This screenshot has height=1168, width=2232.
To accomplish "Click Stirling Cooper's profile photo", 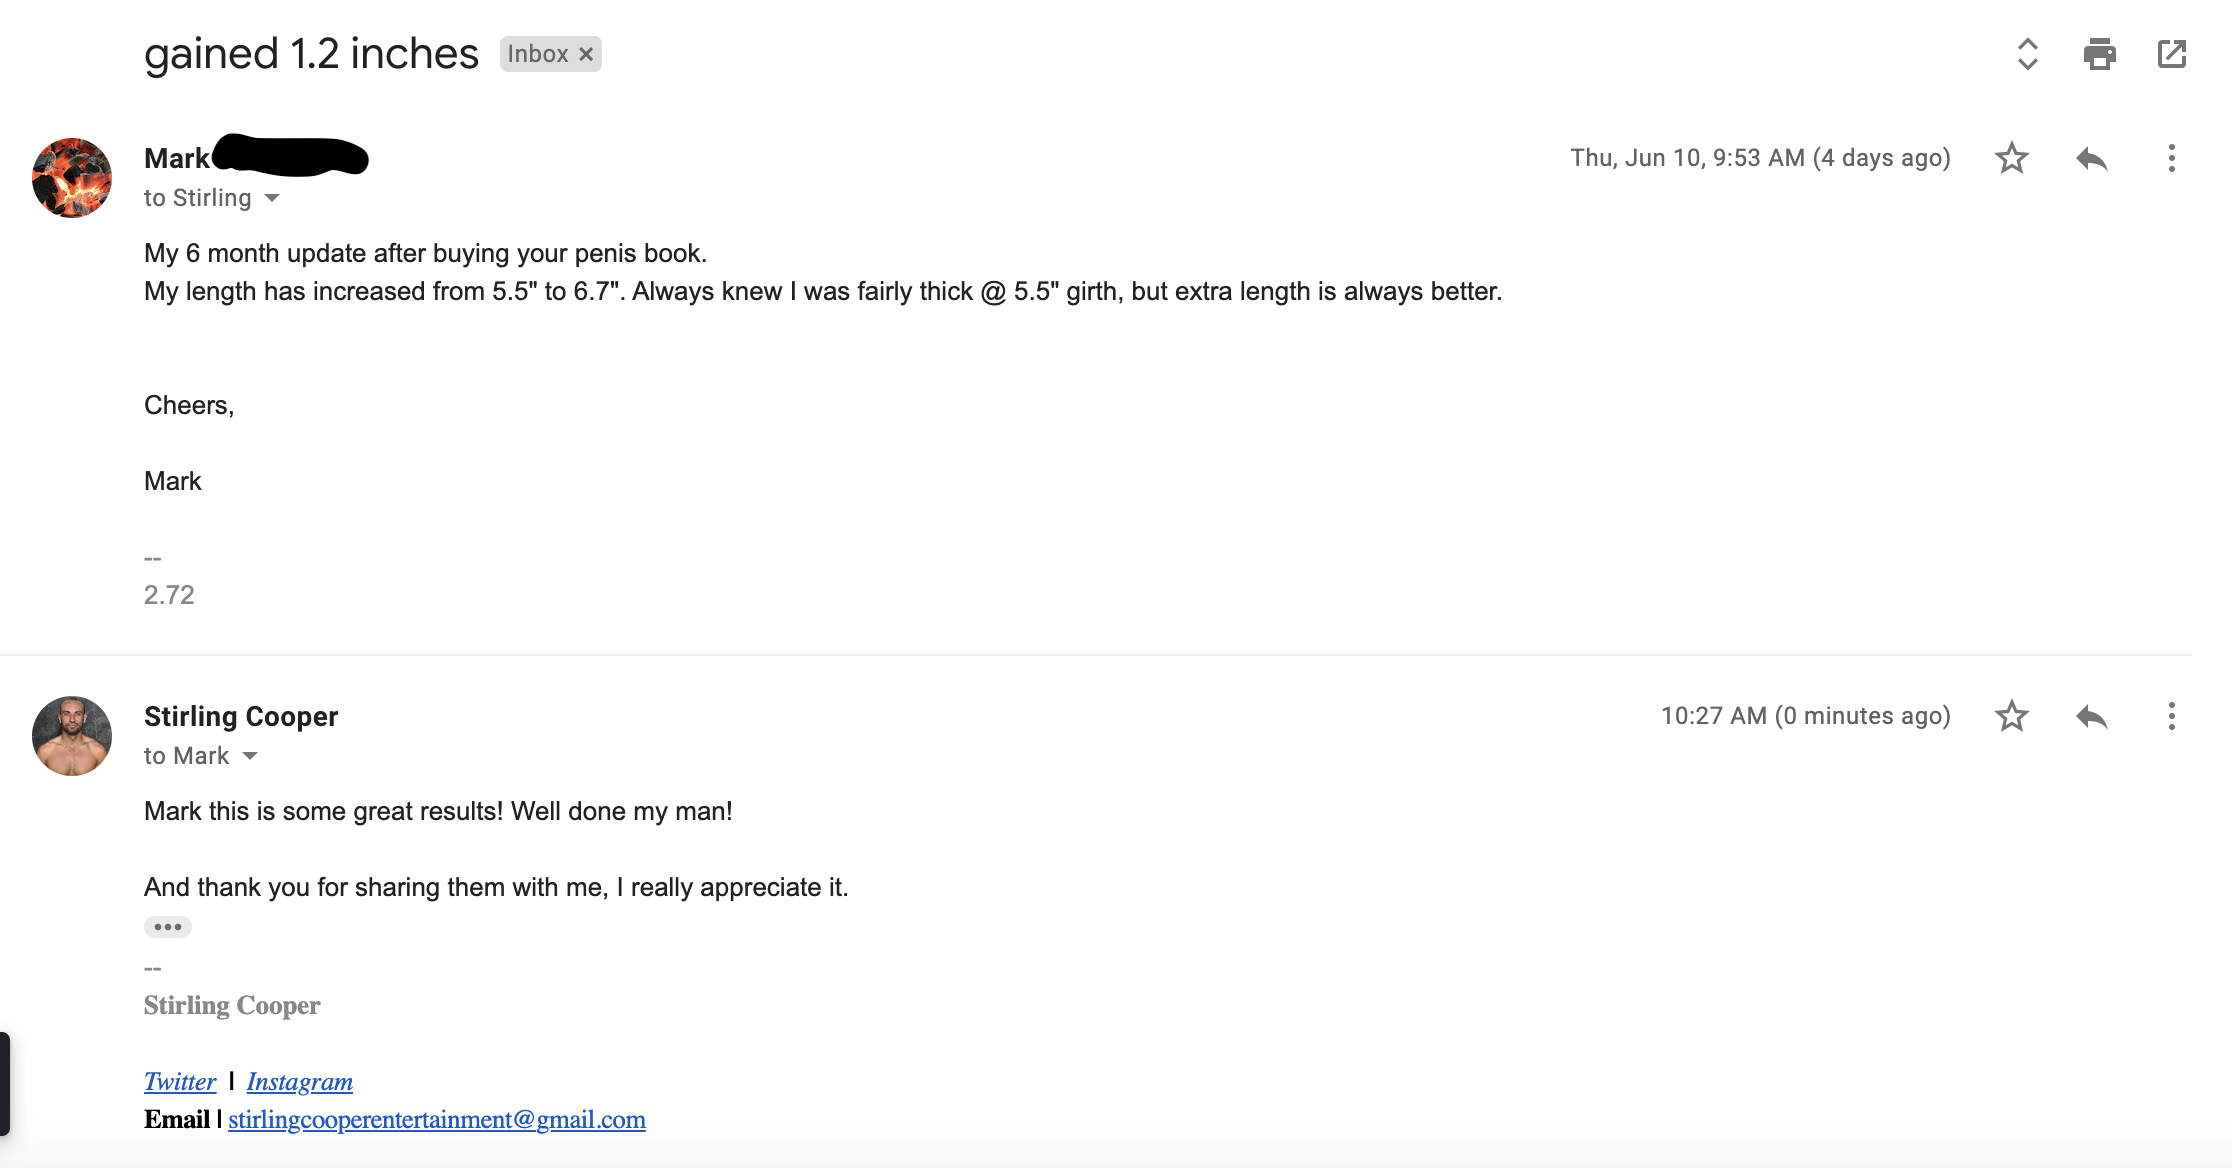I will [x=72, y=736].
